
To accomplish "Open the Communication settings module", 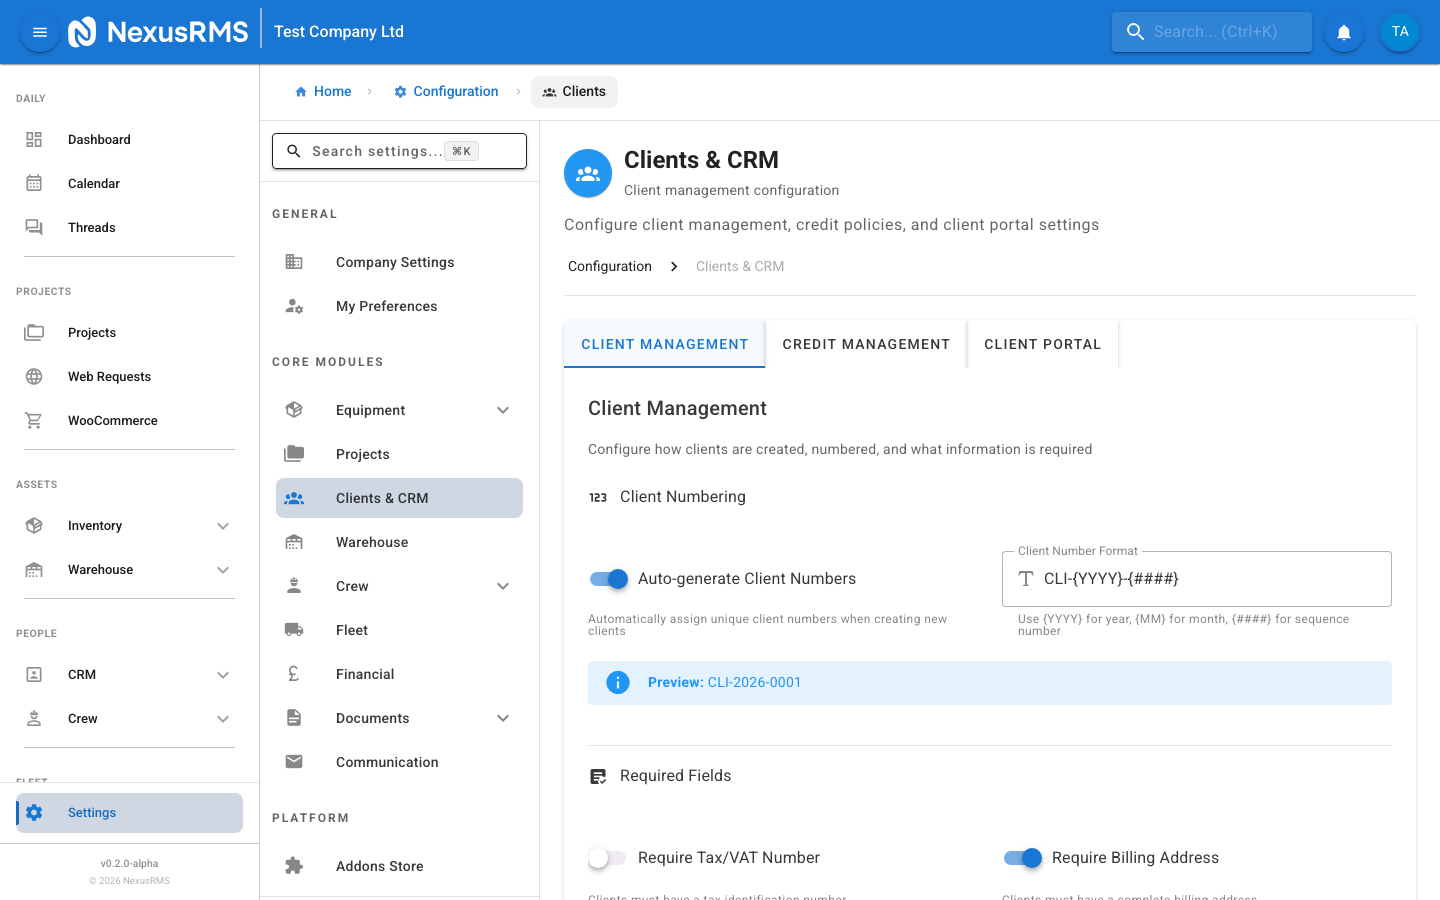I will click(x=387, y=761).
